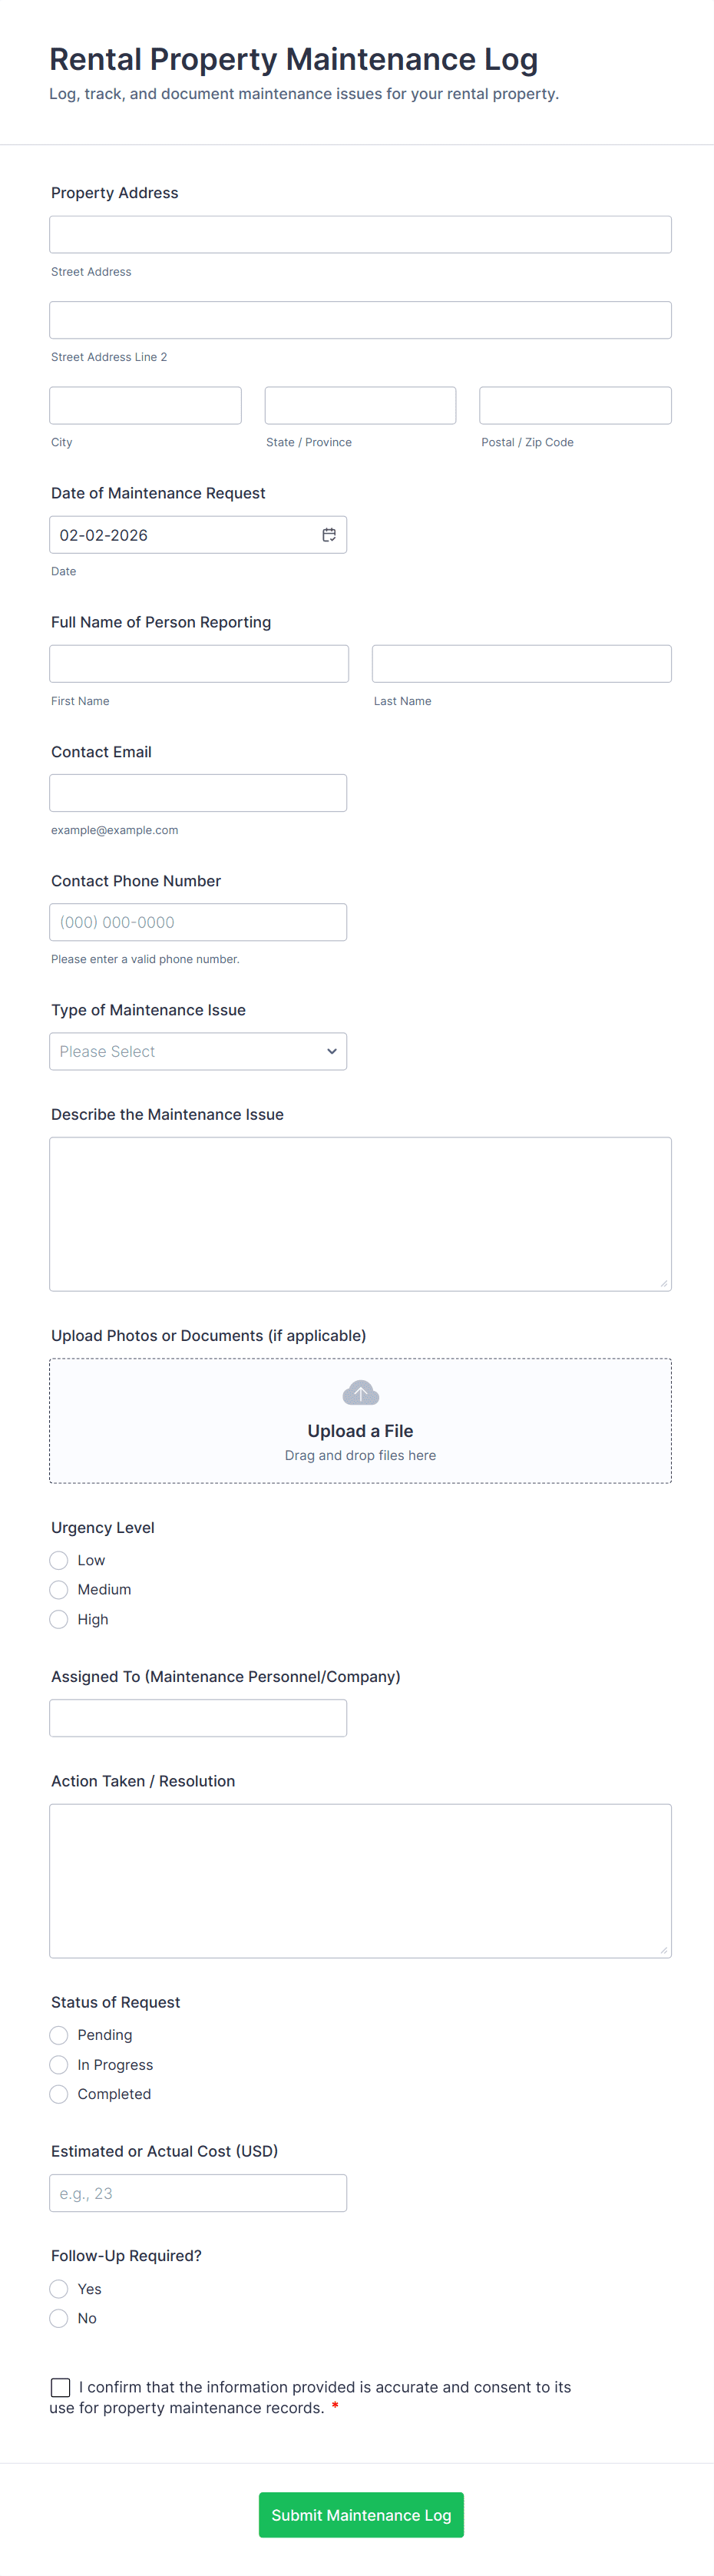This screenshot has height=2576, width=714.
Task: Click the Estimated or Actual Cost field
Action: (198, 2193)
